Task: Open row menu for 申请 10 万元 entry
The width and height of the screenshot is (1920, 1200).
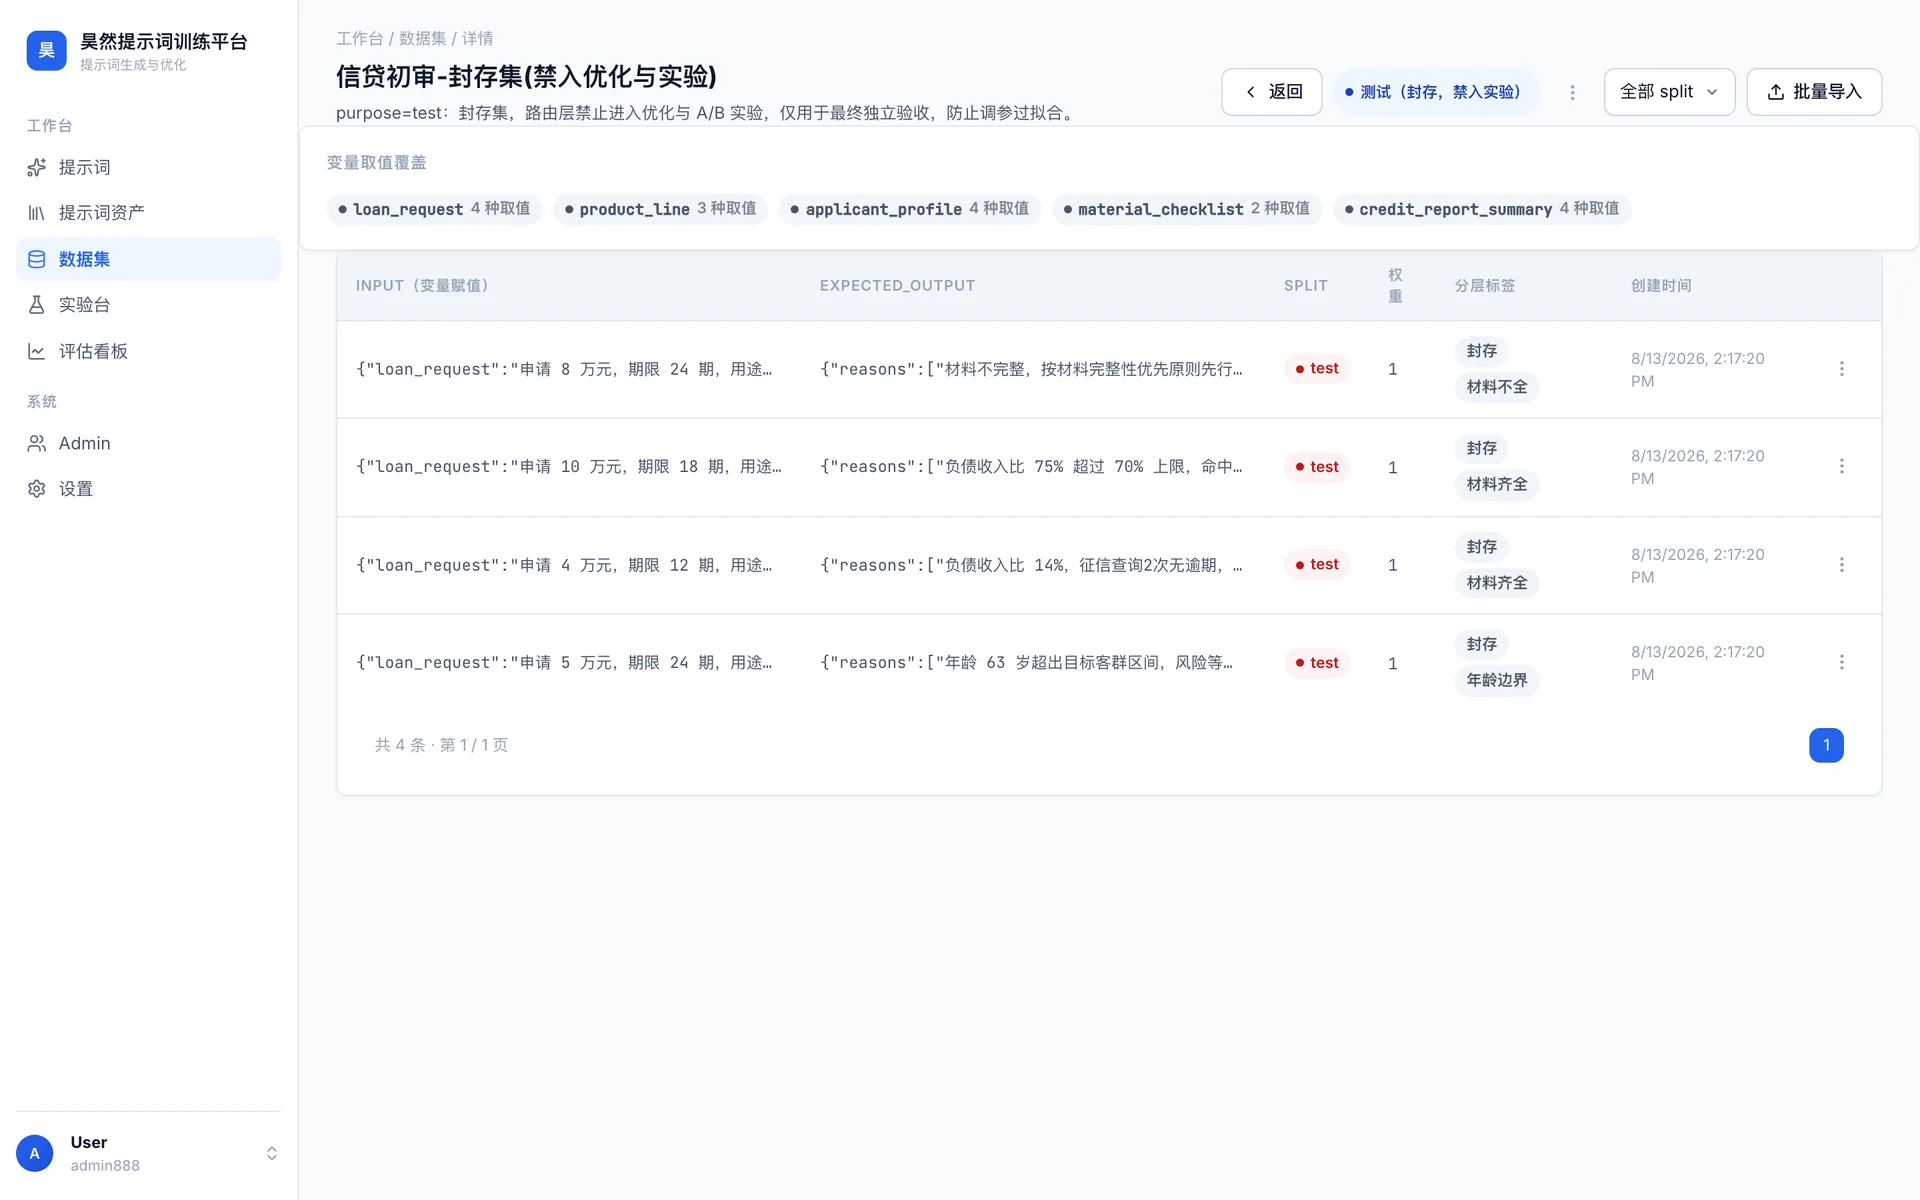Action: [1841, 466]
